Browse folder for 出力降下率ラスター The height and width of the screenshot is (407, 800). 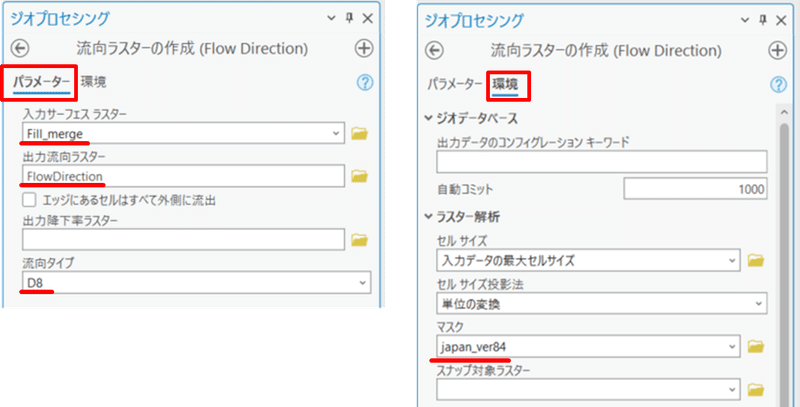(x=360, y=239)
